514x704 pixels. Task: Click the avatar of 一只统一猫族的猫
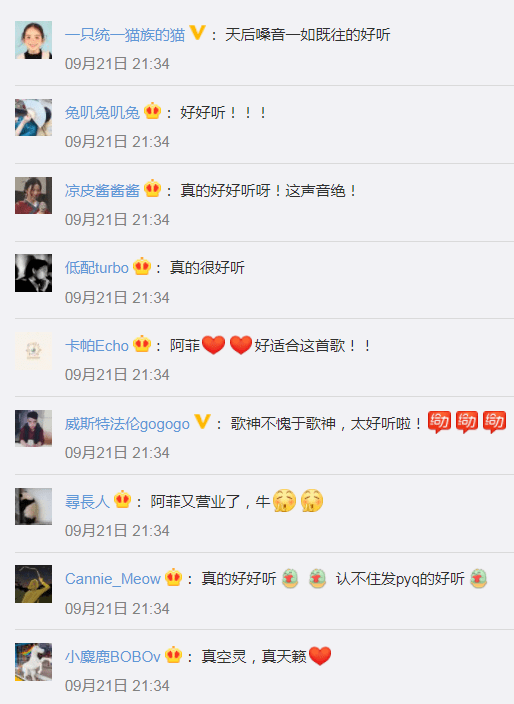pyautogui.click(x=34, y=40)
